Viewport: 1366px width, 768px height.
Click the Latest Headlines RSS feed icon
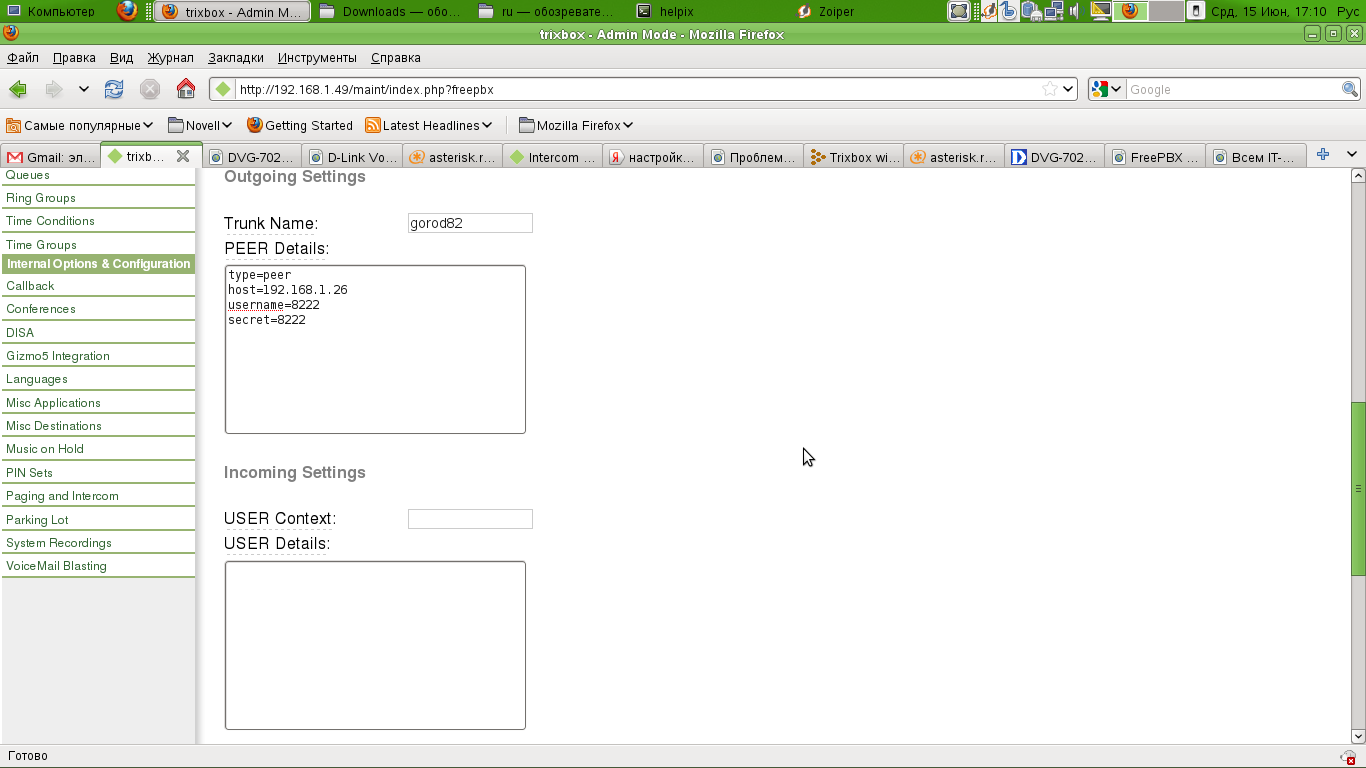373,125
